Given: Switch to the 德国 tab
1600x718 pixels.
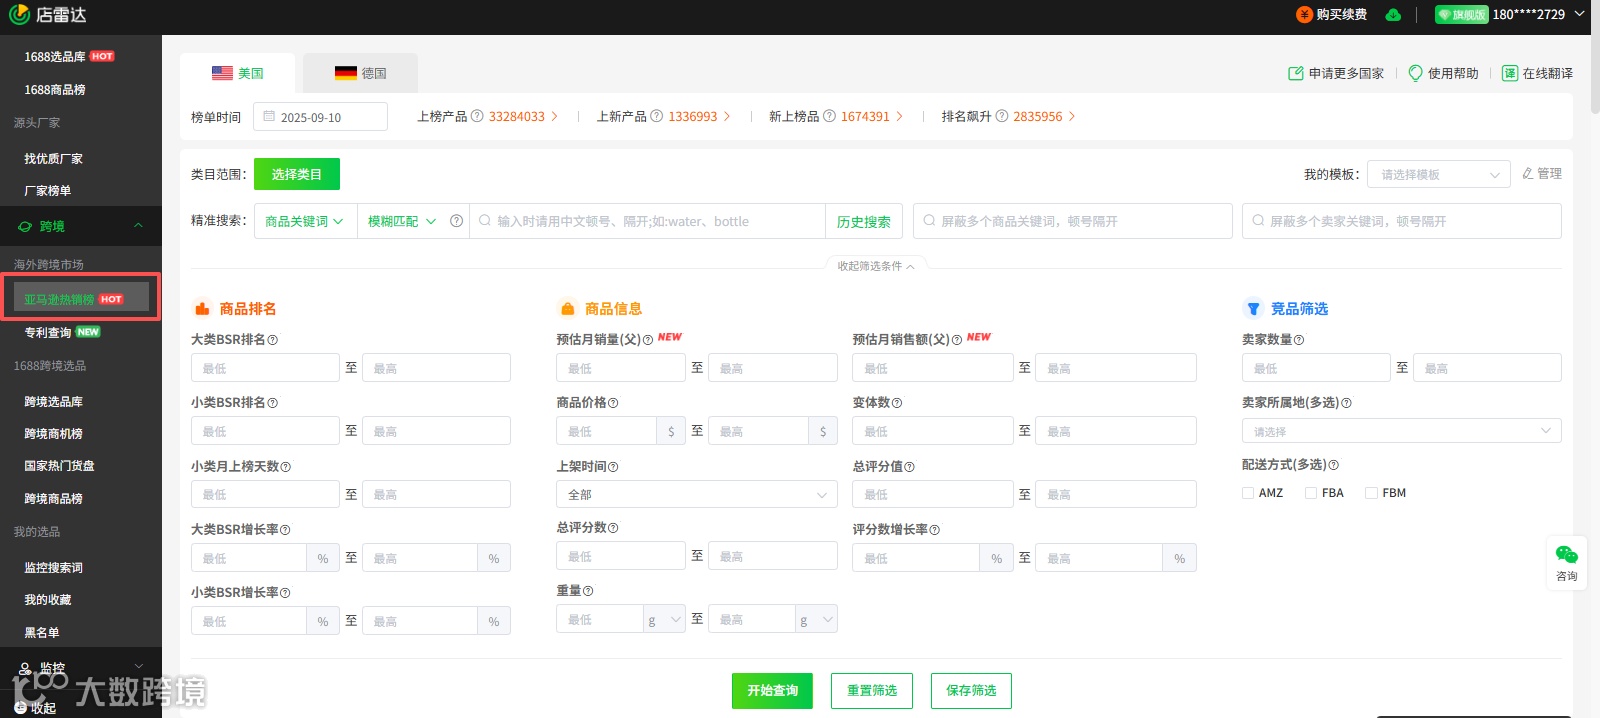Looking at the screenshot, I should coord(361,73).
